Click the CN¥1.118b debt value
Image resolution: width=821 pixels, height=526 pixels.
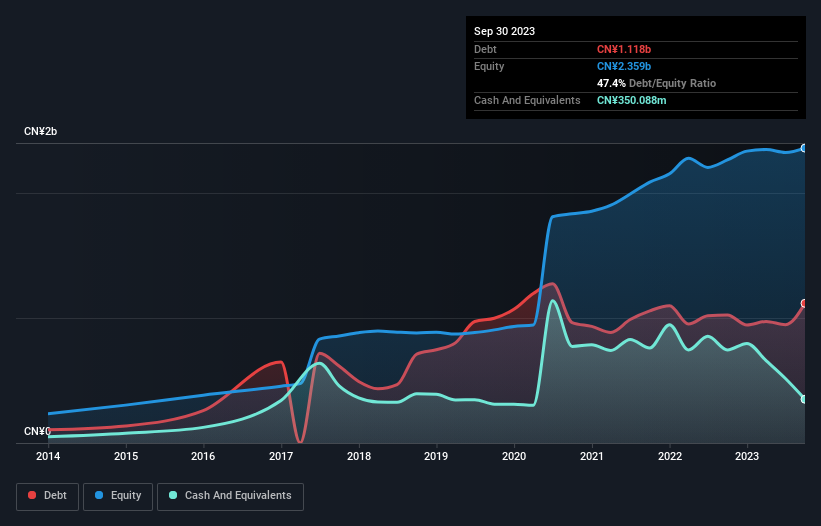[x=624, y=49]
